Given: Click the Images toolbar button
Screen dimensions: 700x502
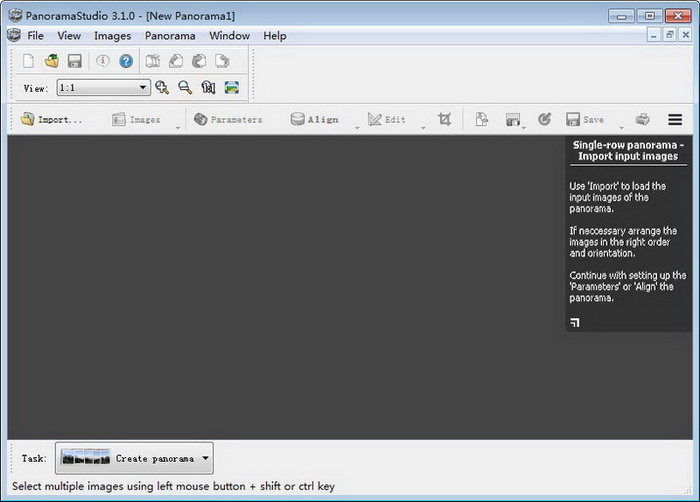Looking at the screenshot, I should point(137,119).
